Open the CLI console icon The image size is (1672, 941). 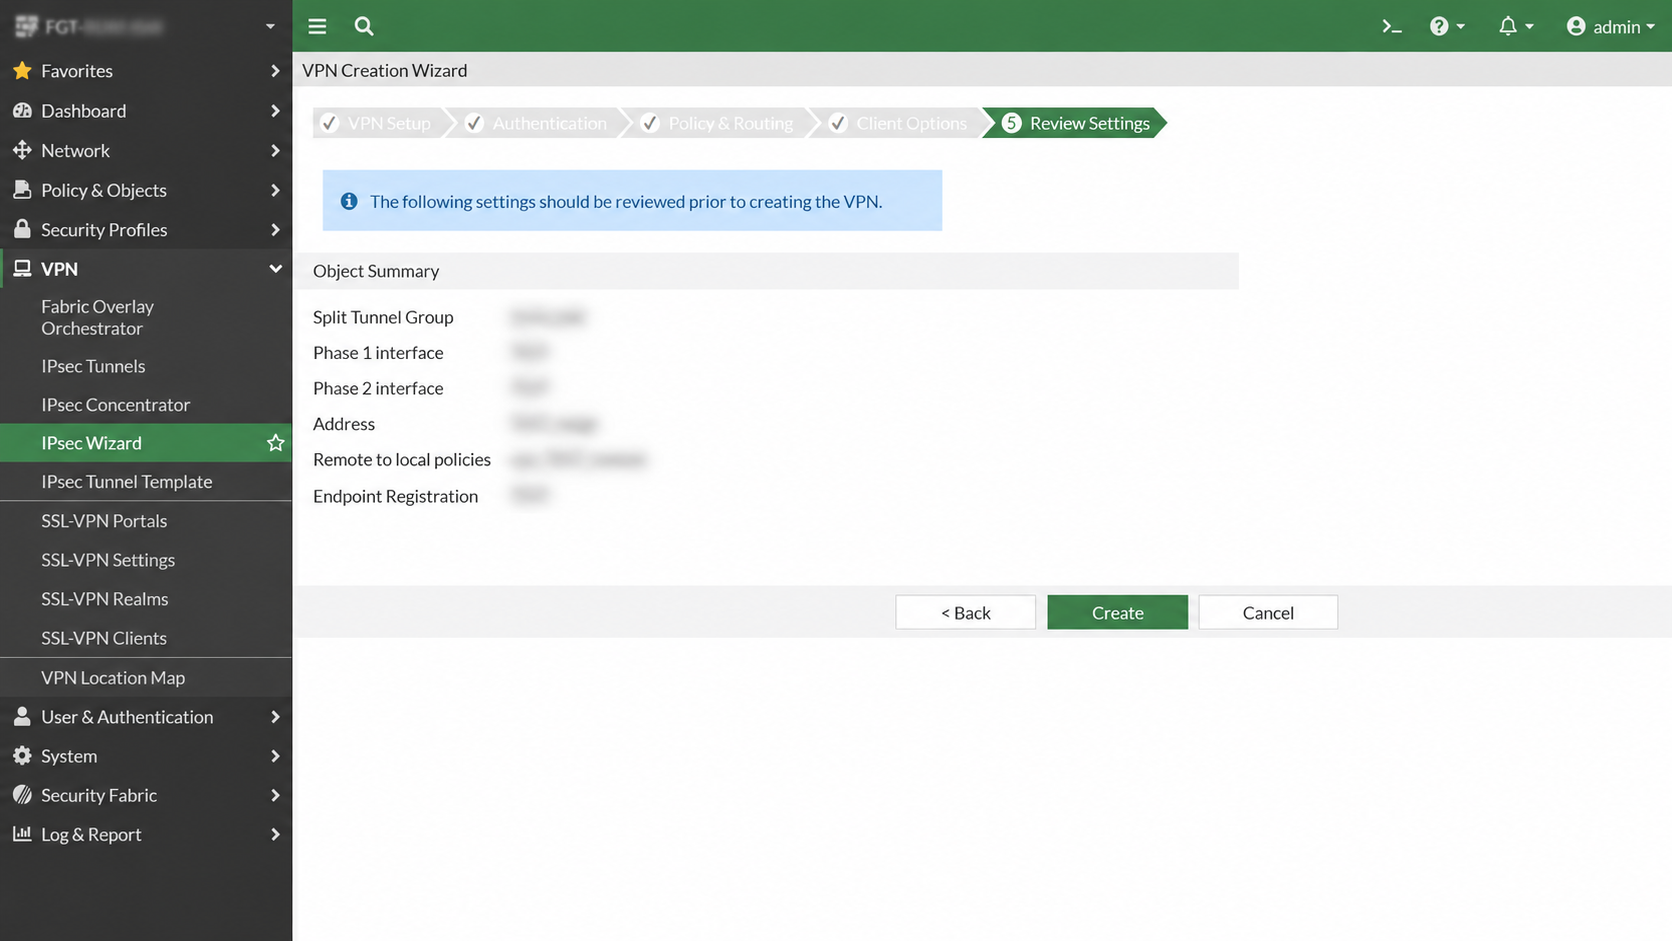(1391, 26)
